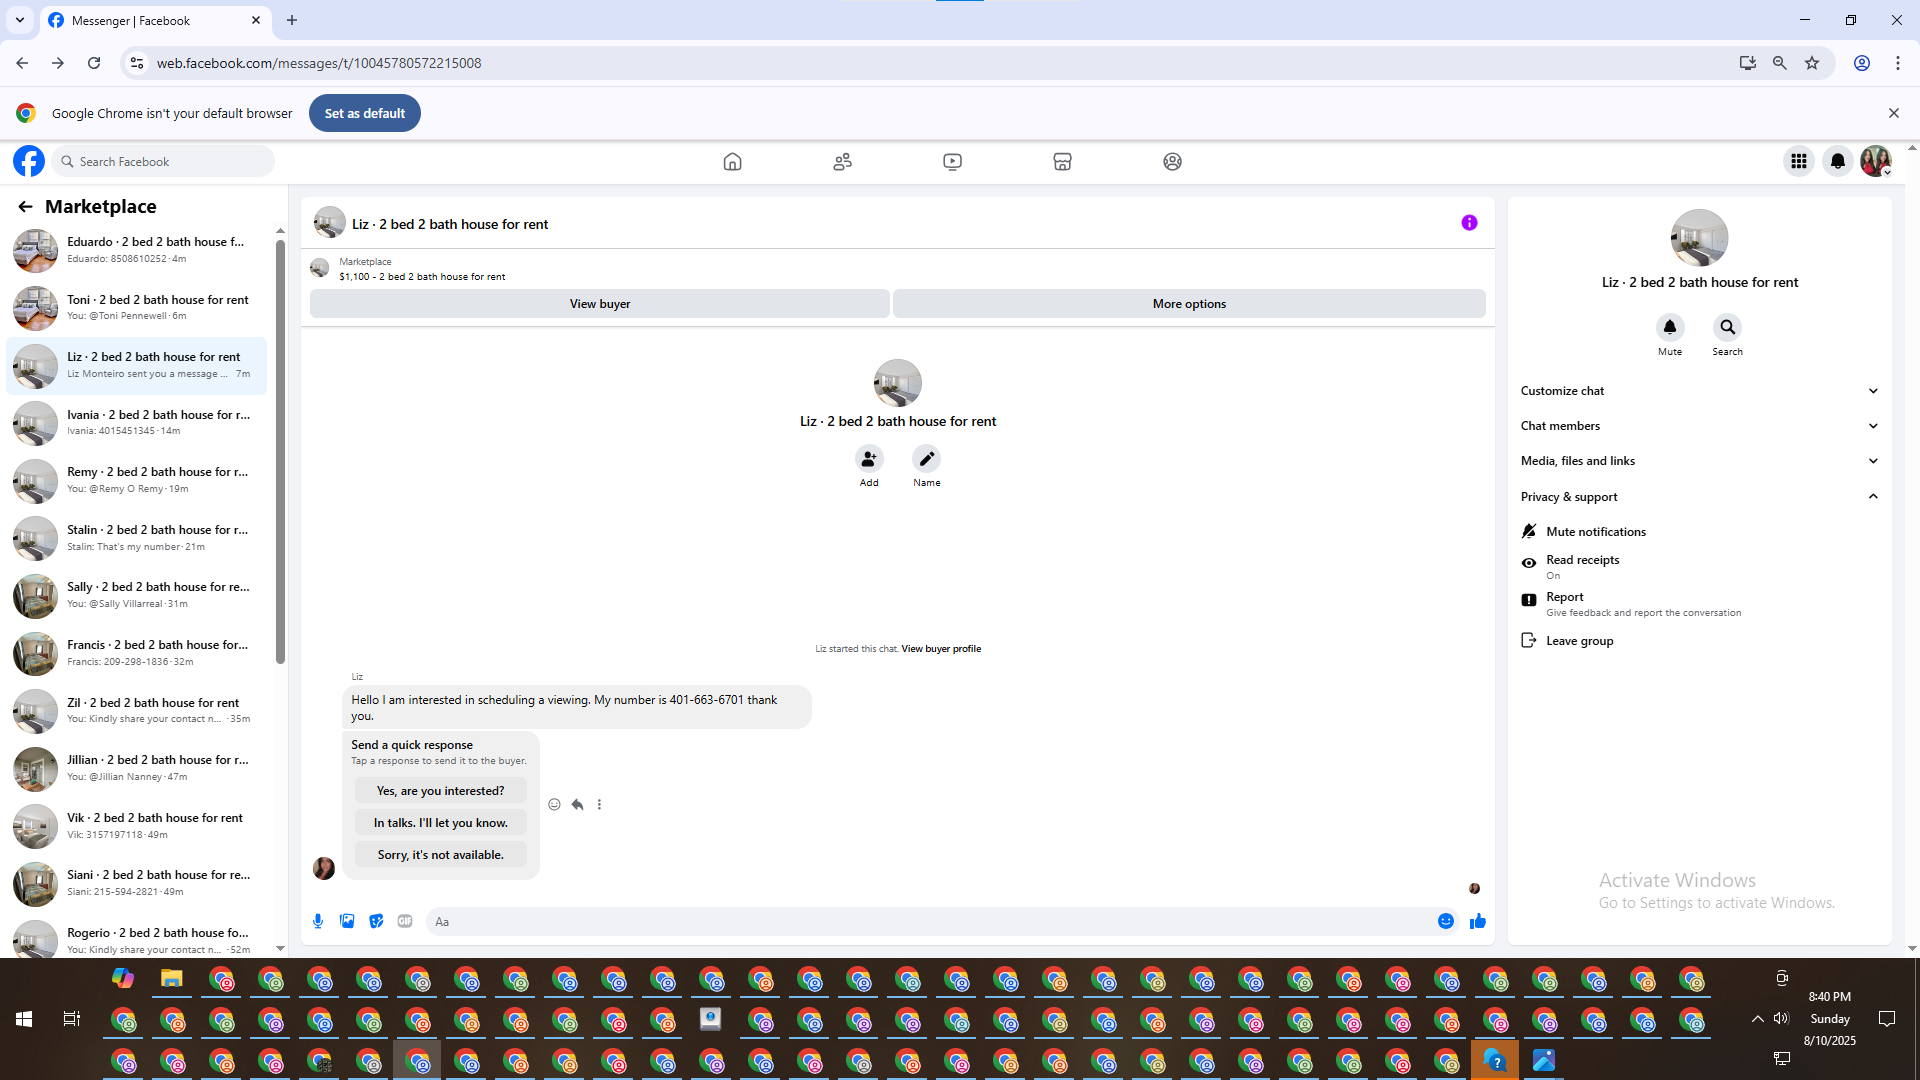Open the Stalin conversation in list
Viewport: 1920px width, 1080px height.
[x=140, y=538]
